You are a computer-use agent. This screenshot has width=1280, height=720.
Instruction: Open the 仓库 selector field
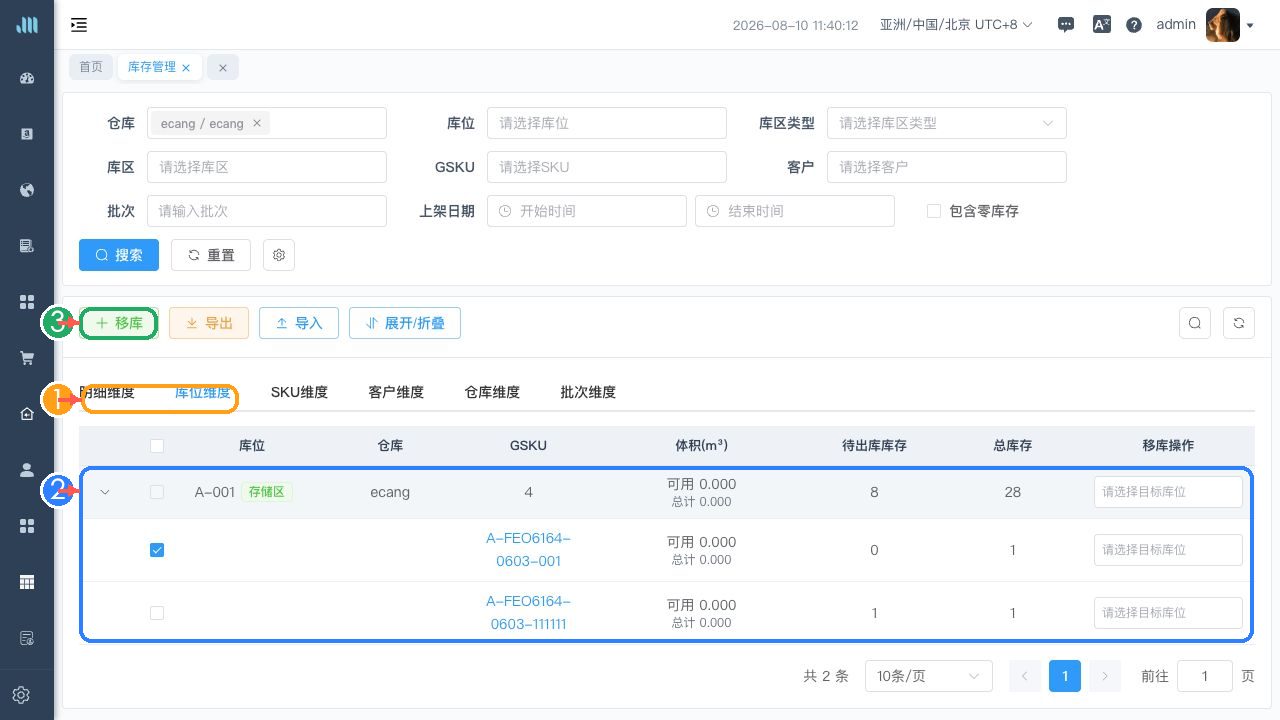click(267, 123)
